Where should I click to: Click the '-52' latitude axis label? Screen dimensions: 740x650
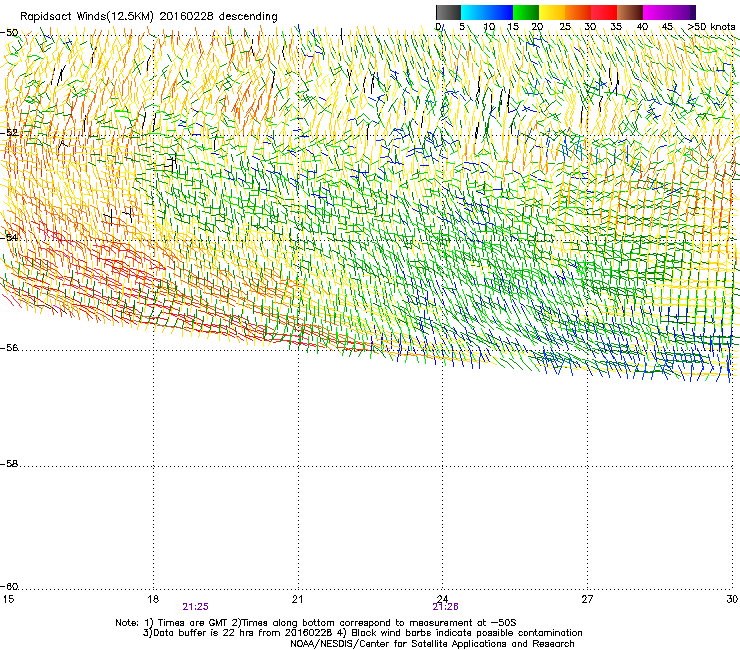click(9, 133)
